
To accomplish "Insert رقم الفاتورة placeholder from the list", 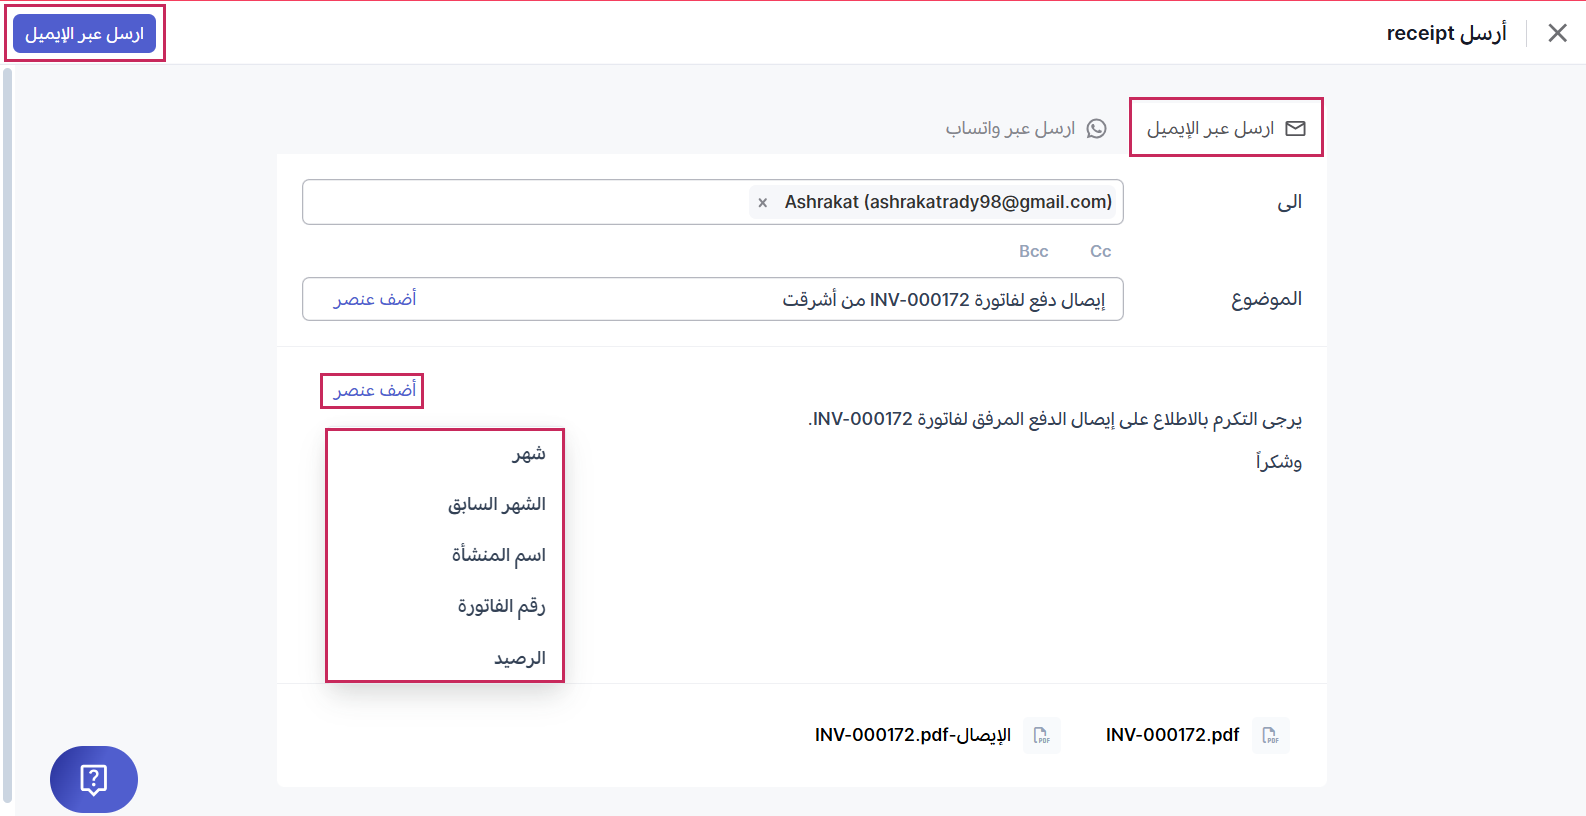I will coord(502,606).
